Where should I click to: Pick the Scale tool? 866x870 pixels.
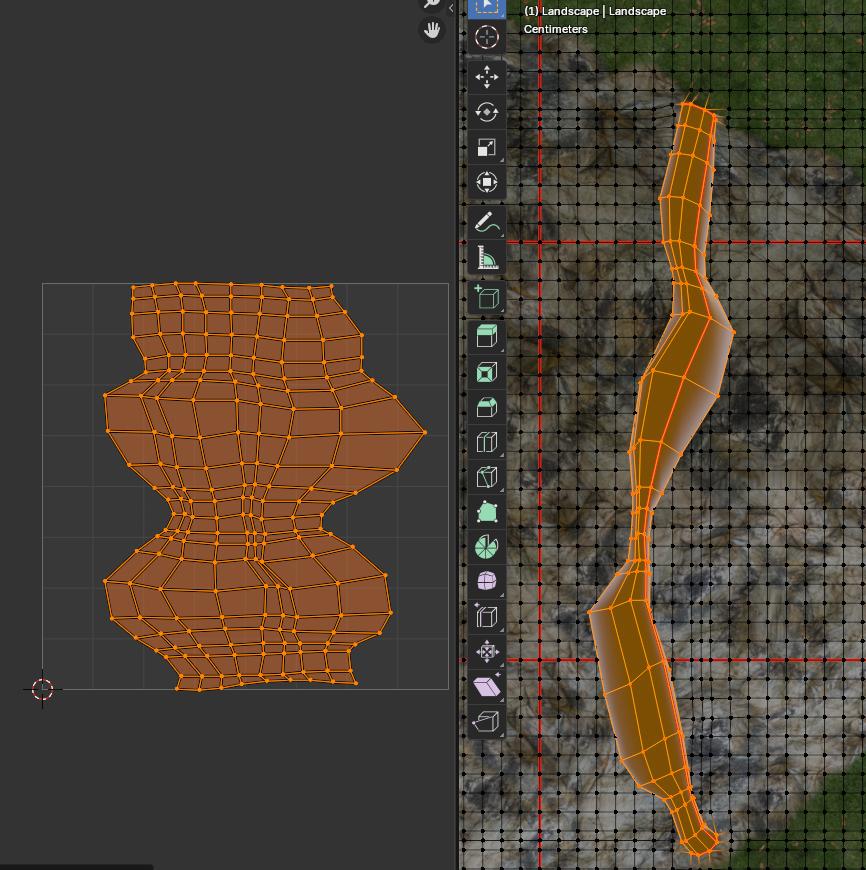click(487, 147)
